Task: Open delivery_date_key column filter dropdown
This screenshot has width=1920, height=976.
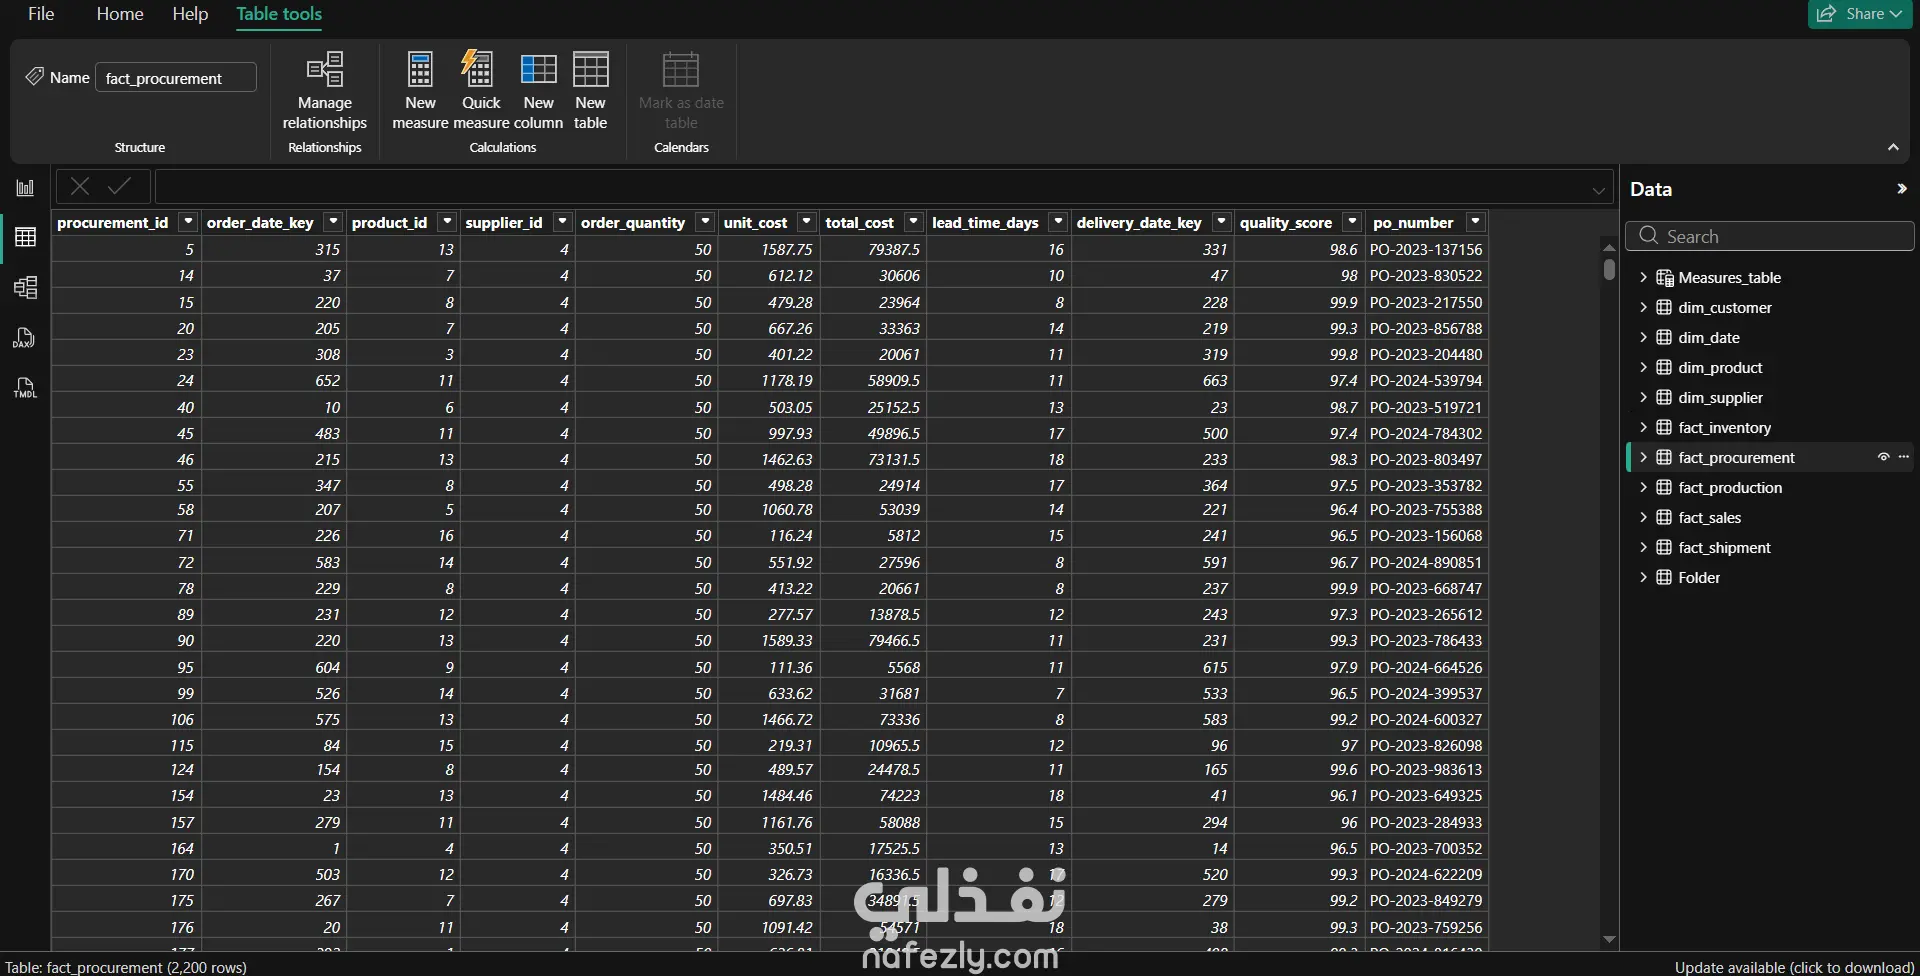Action: [x=1221, y=222]
